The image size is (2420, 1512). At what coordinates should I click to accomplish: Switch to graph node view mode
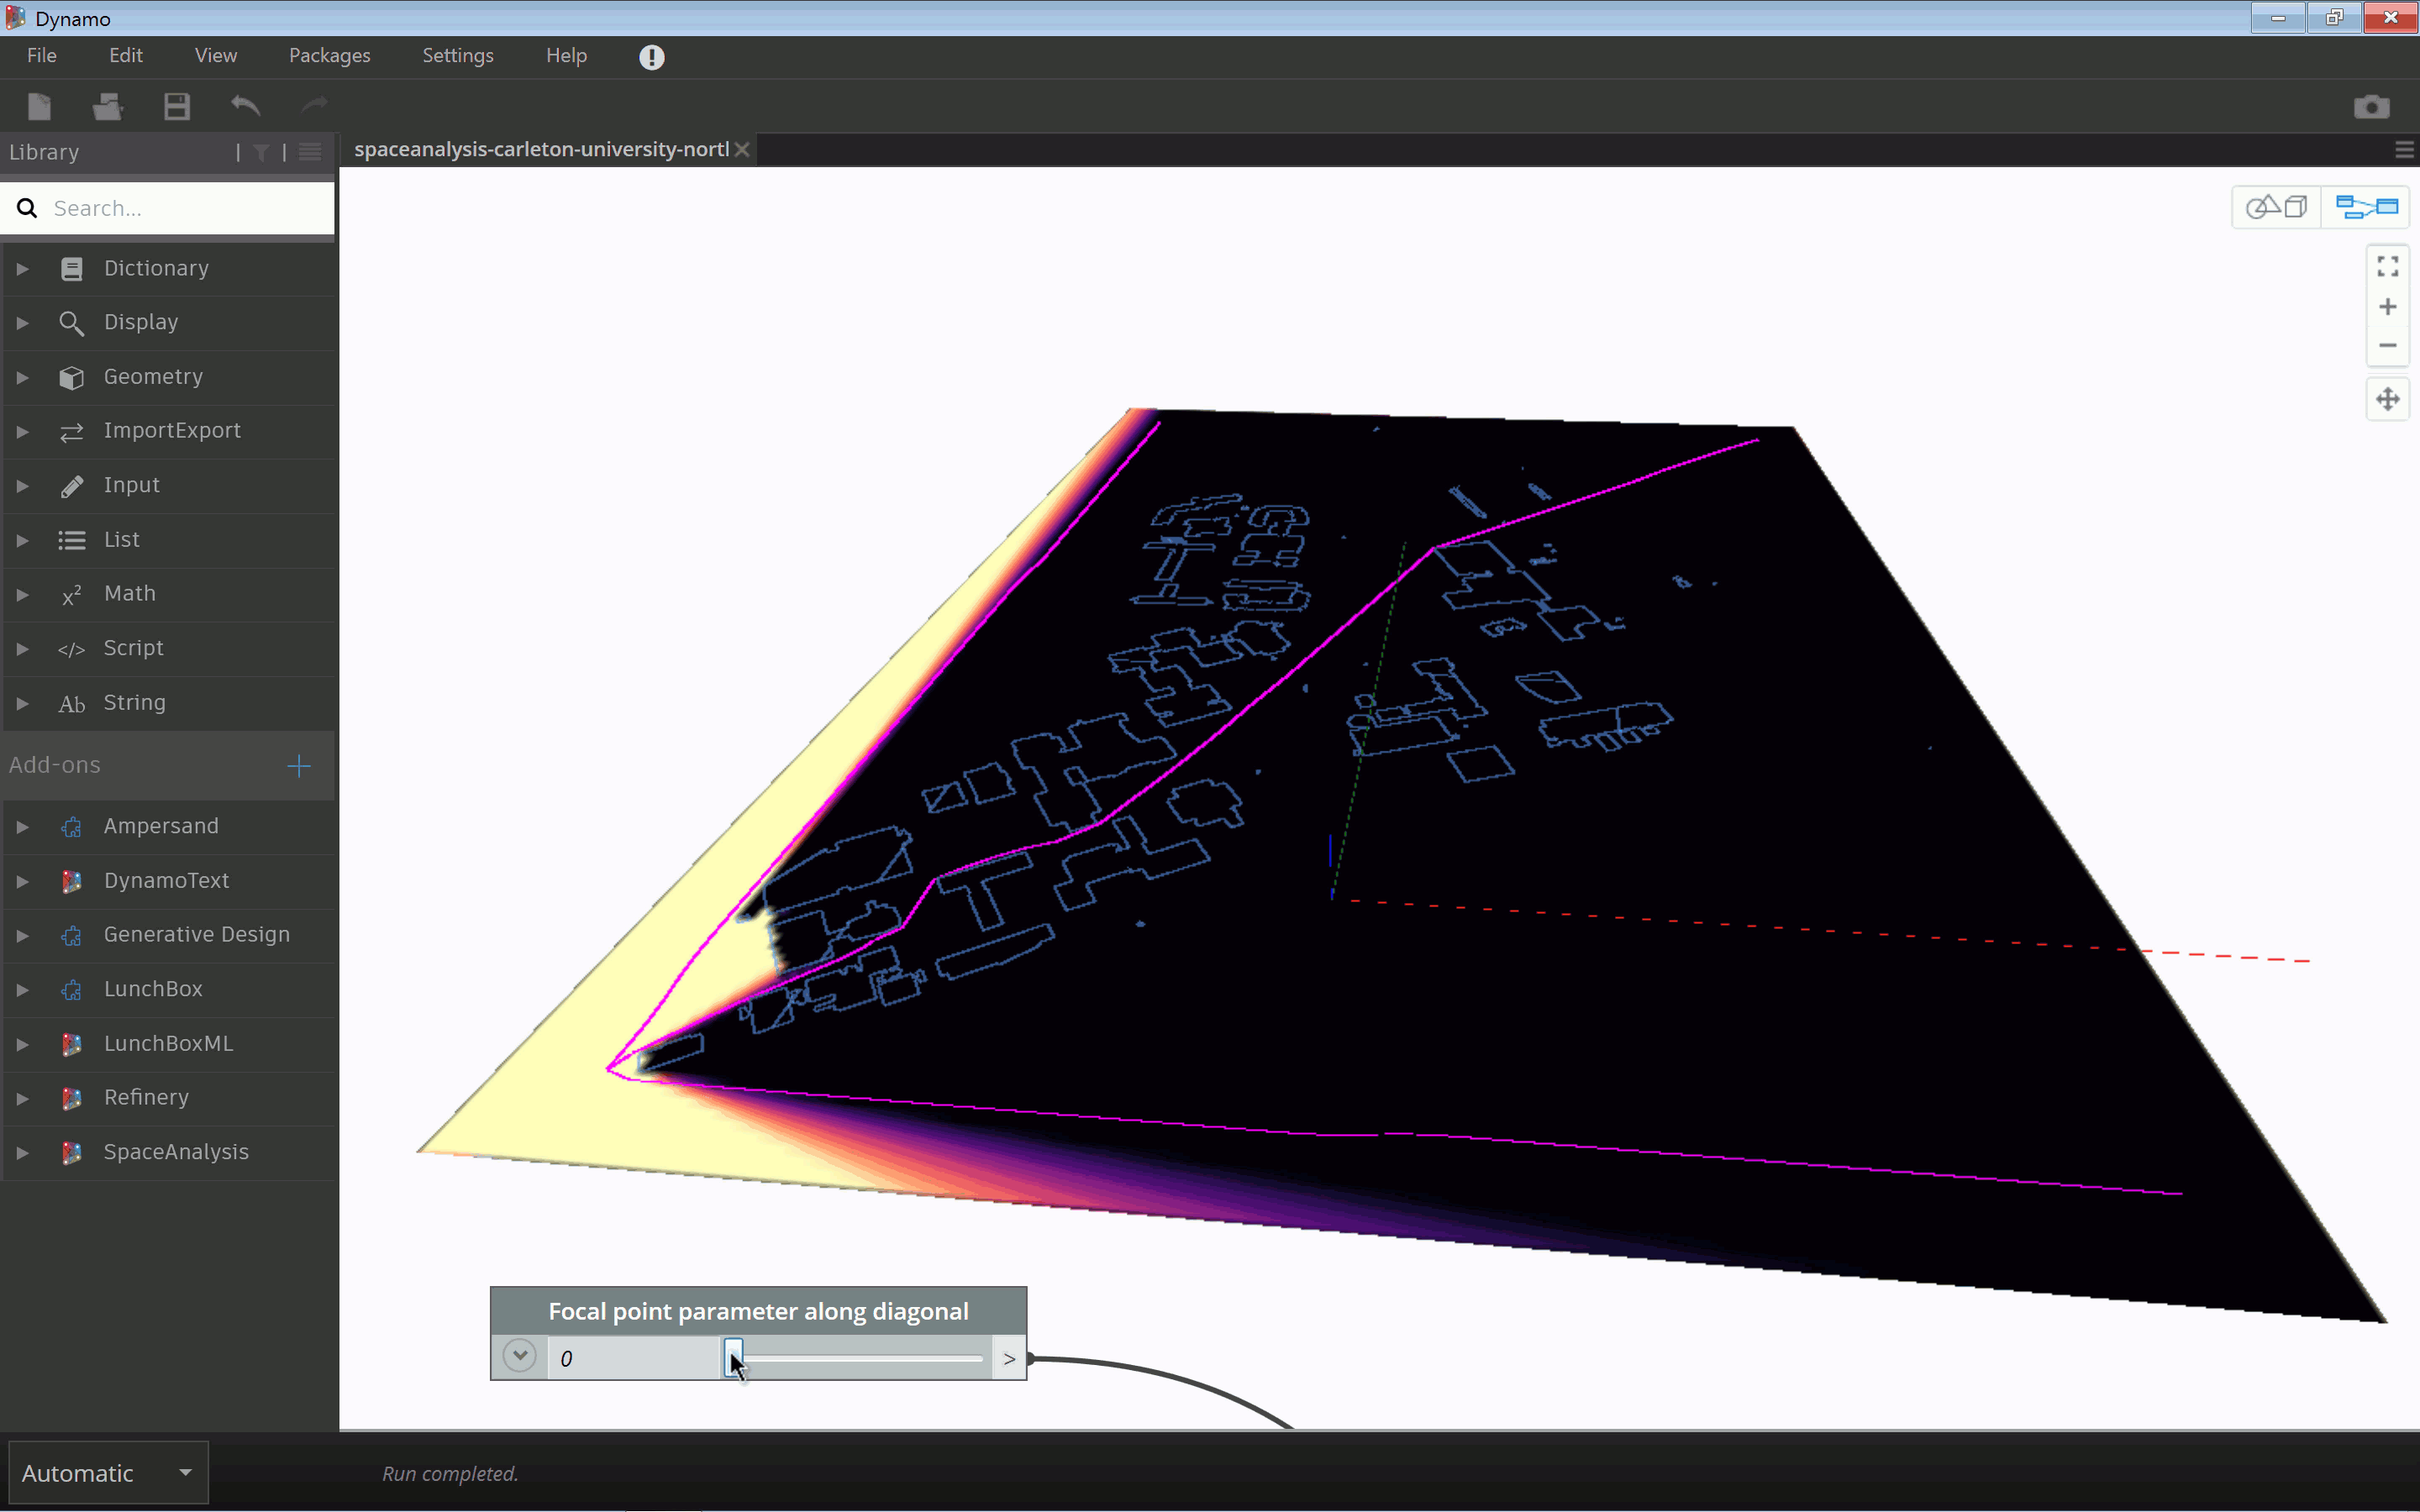[2366, 207]
